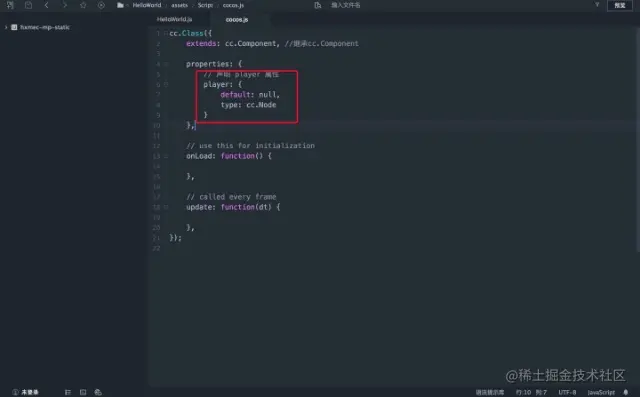Collapse the cc.Class block at line 1
This screenshot has height=397, width=640.
[x=166, y=33]
